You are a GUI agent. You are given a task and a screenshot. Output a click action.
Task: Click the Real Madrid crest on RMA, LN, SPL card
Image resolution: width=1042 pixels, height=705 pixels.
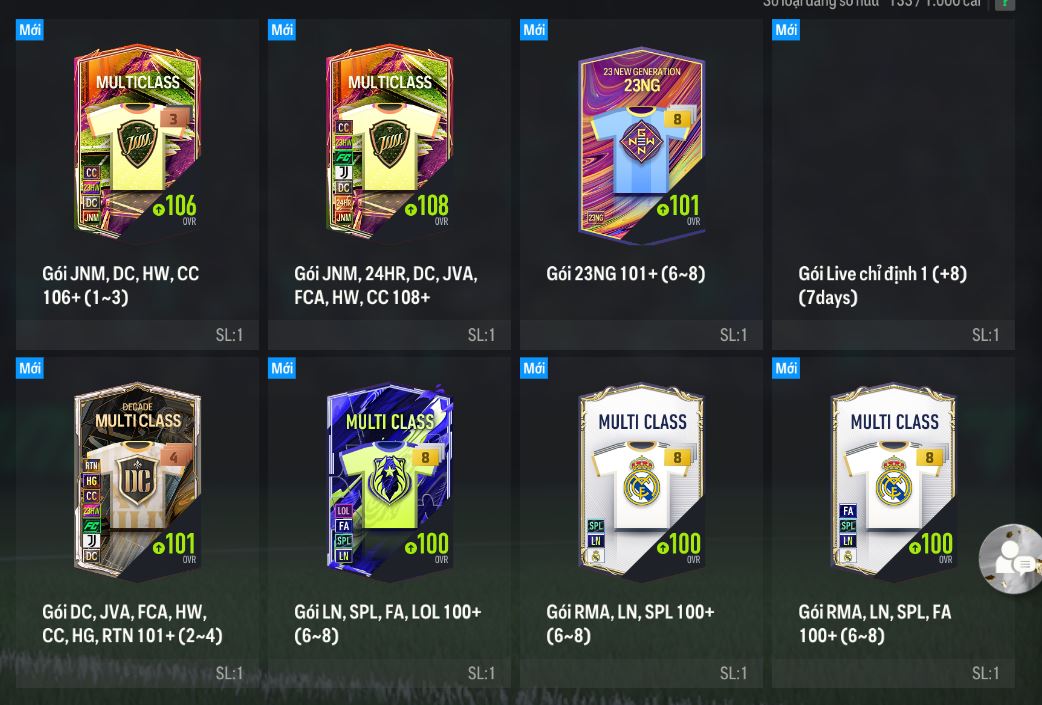tap(641, 482)
